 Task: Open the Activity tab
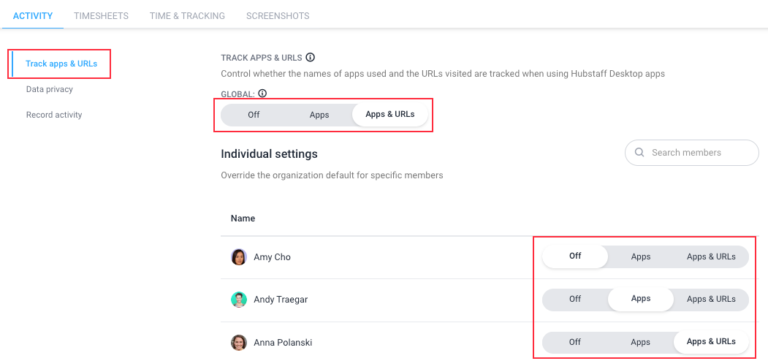pos(33,16)
